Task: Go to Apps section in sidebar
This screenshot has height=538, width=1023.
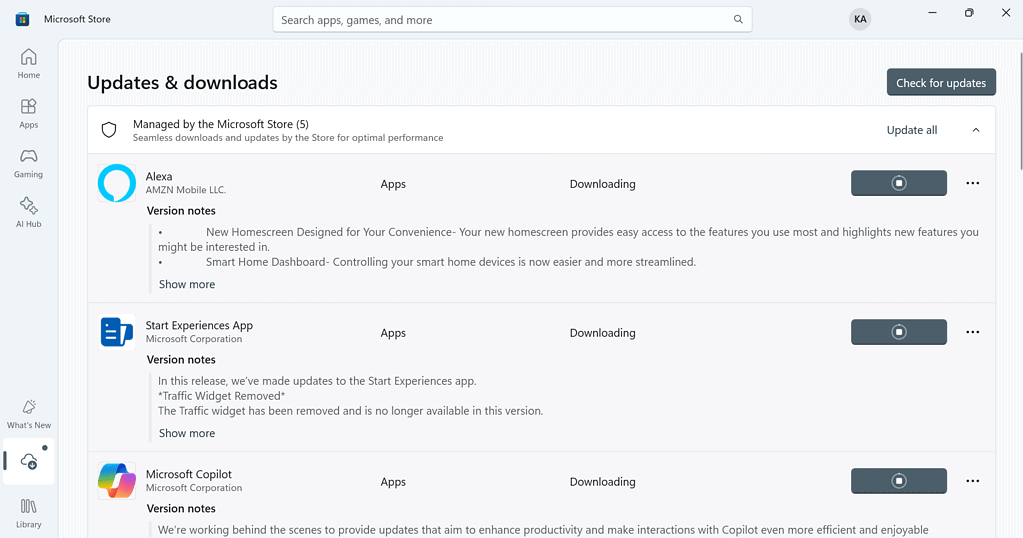Action: (x=28, y=113)
